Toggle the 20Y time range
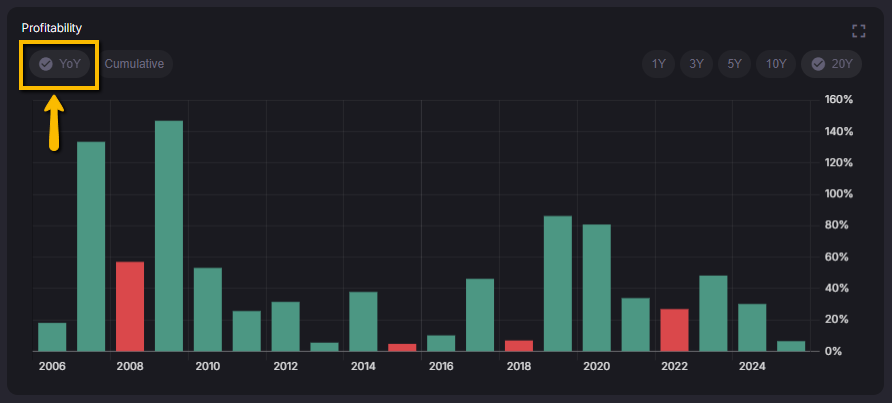The image size is (892, 403). 831,64
